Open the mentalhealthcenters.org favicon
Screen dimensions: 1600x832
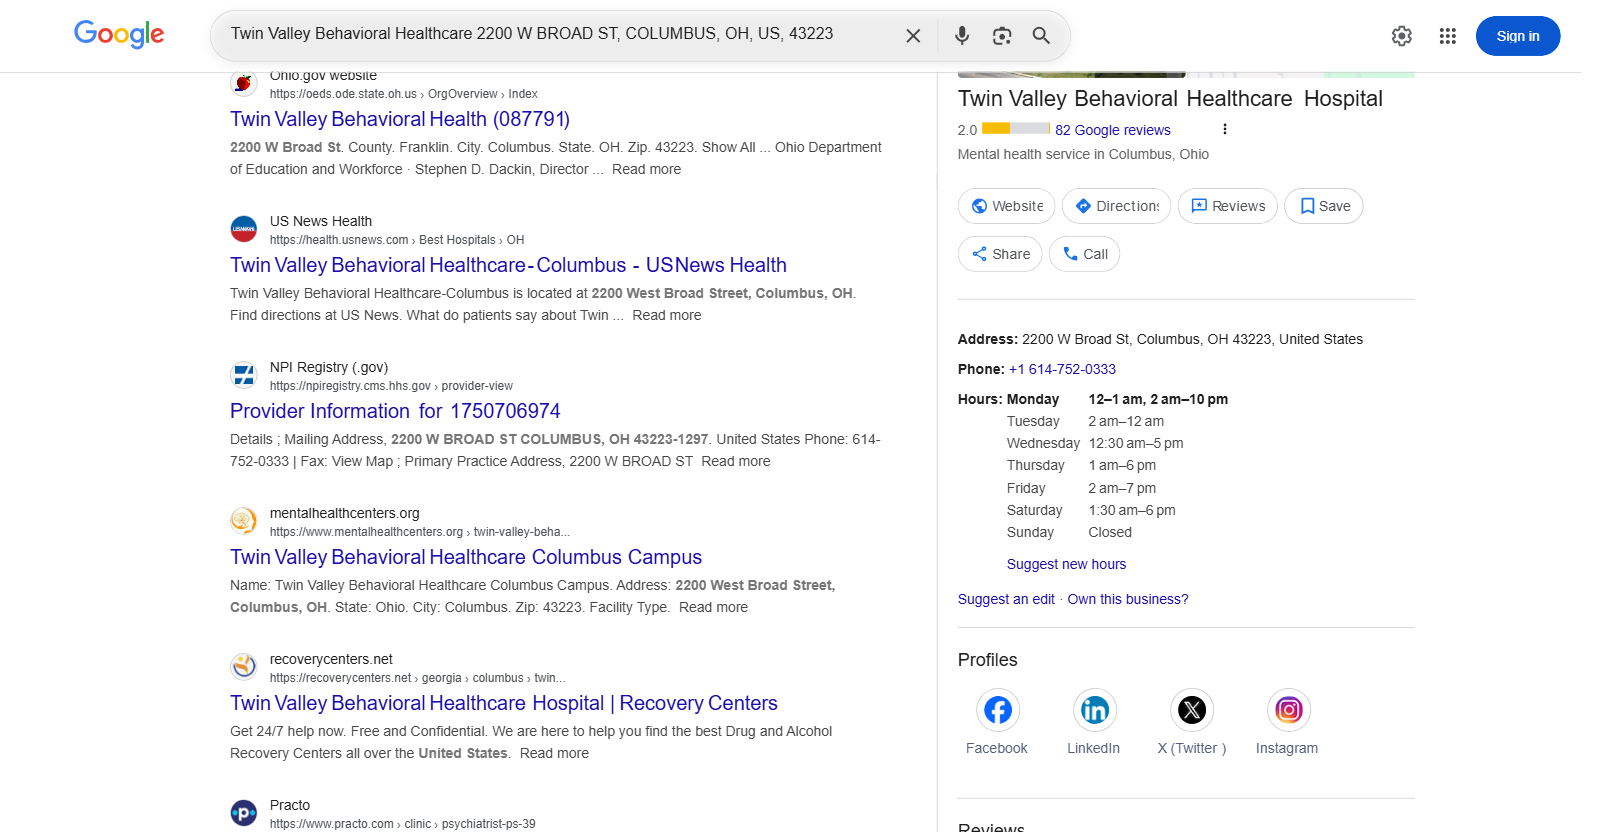[244, 521]
